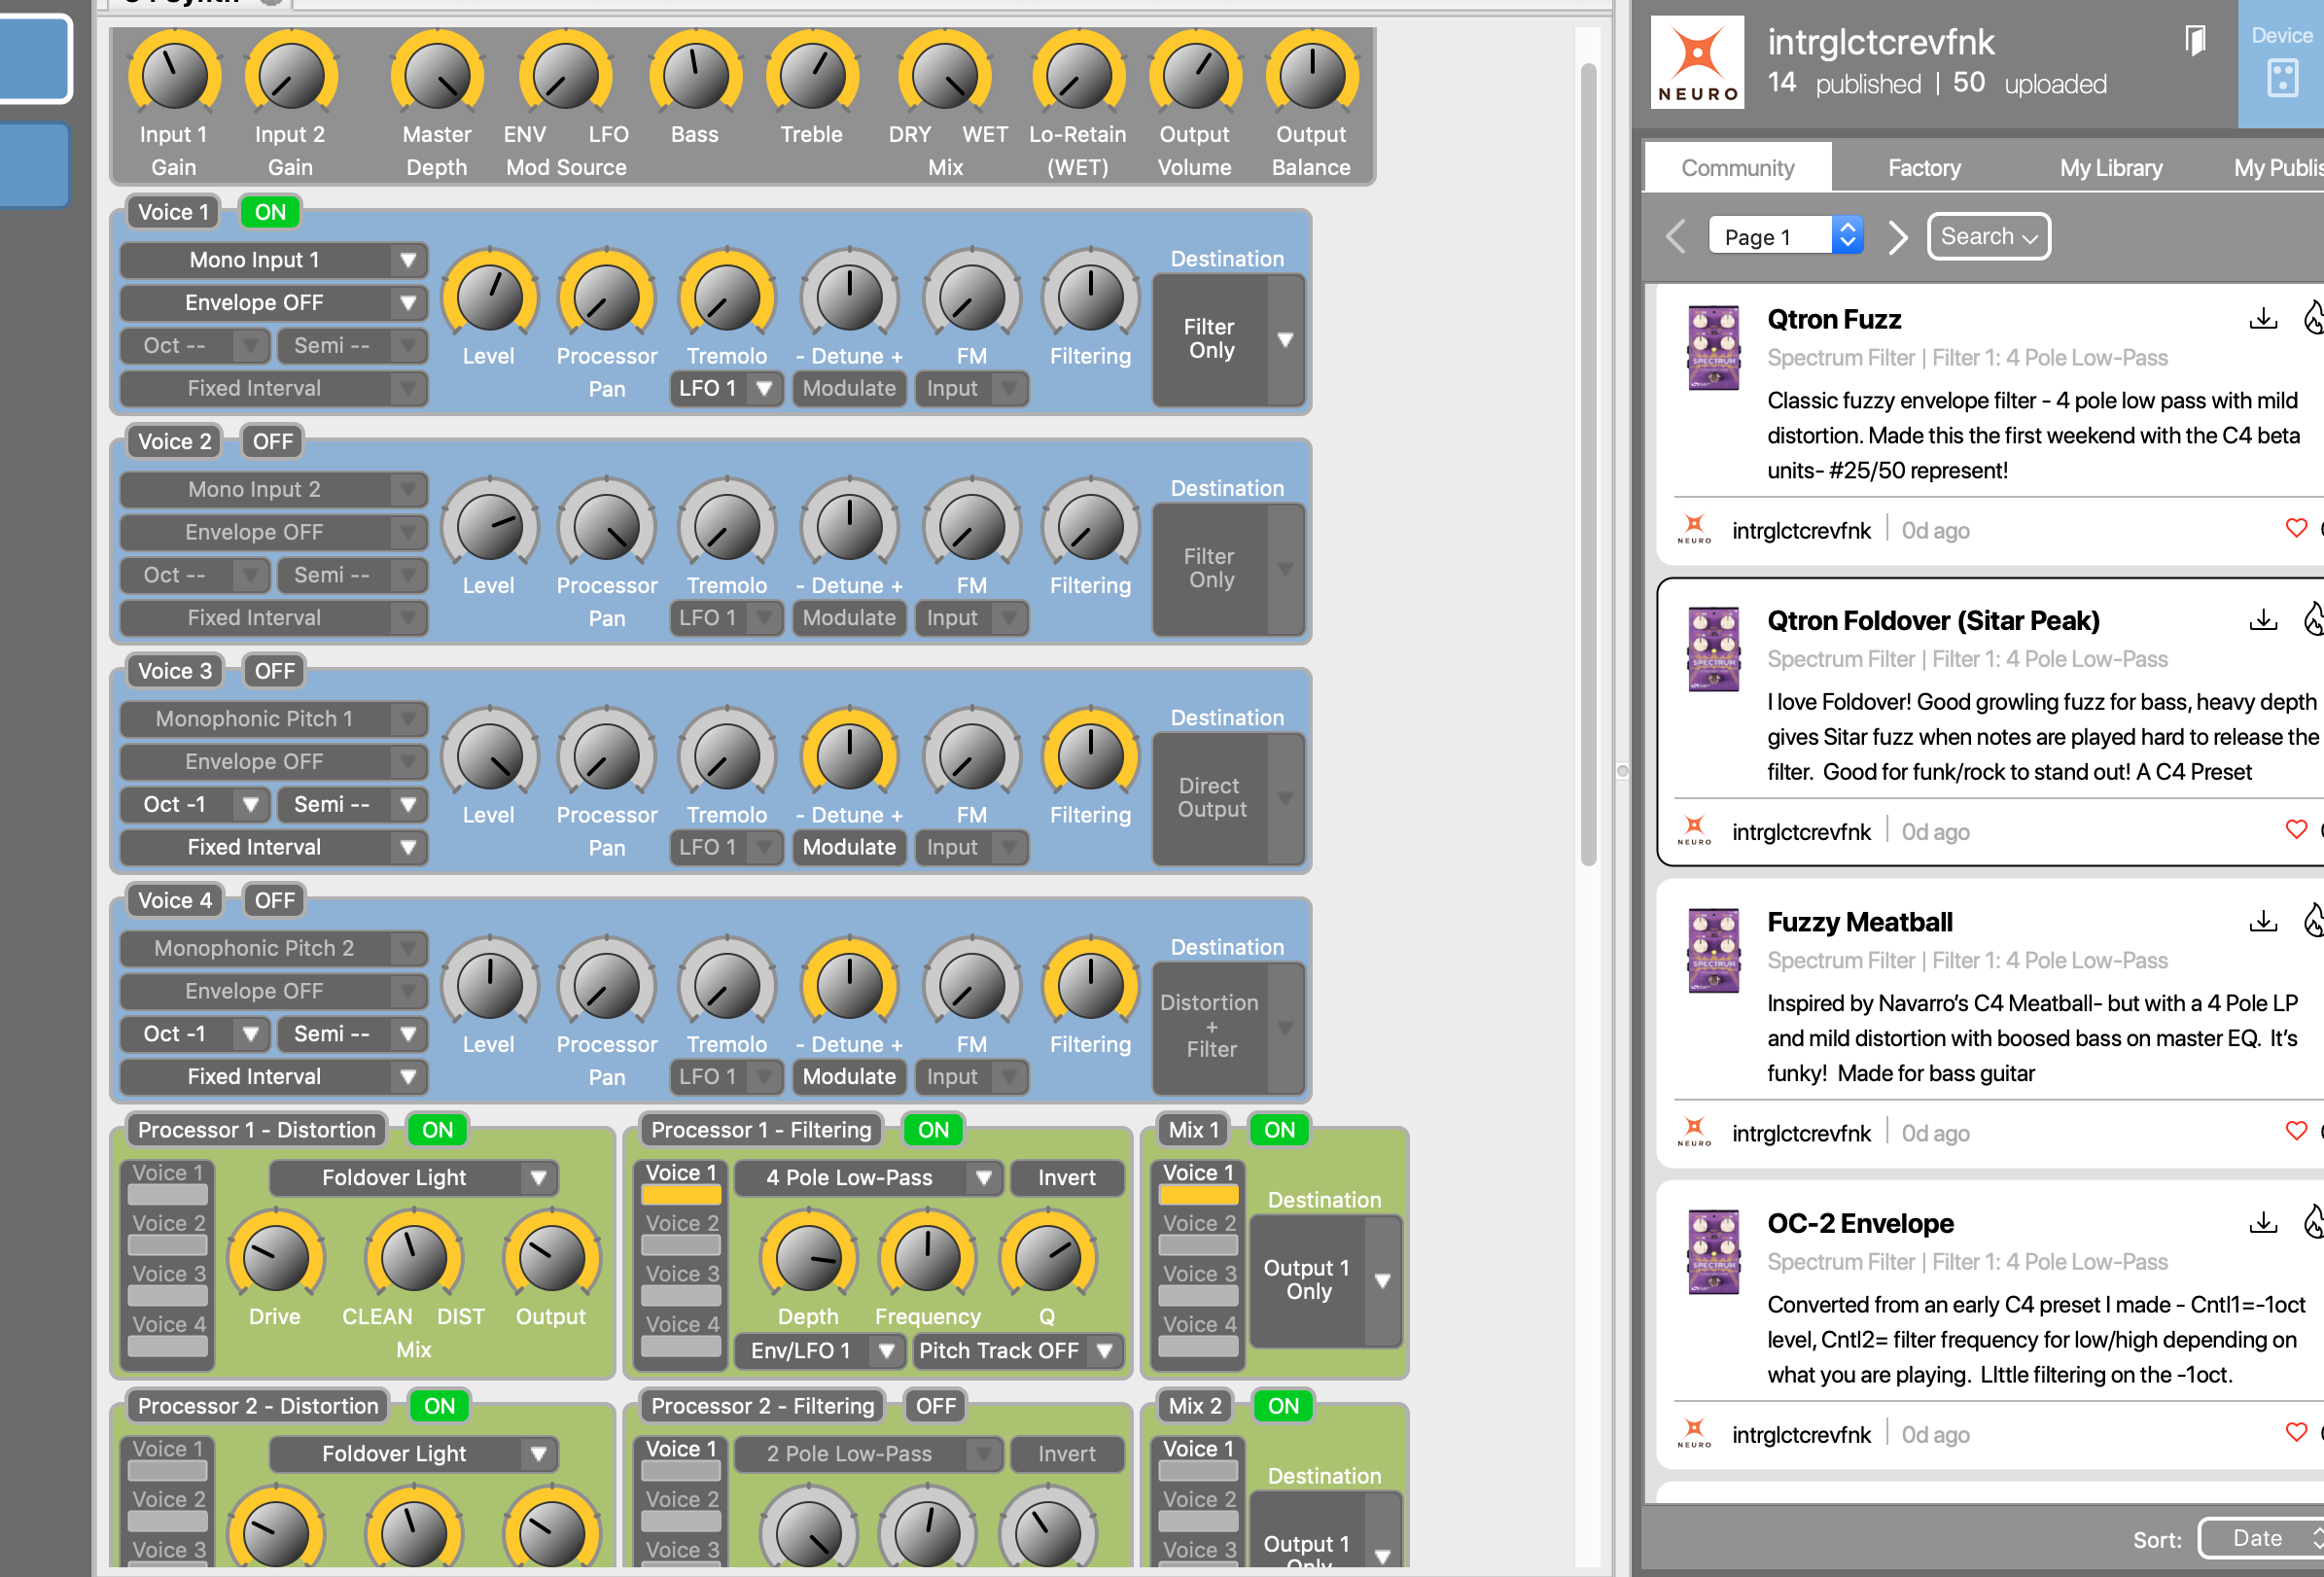Burn Qtron Foldover preset with flame icon
Viewport: 2324px width, 1577px height.
2313,619
